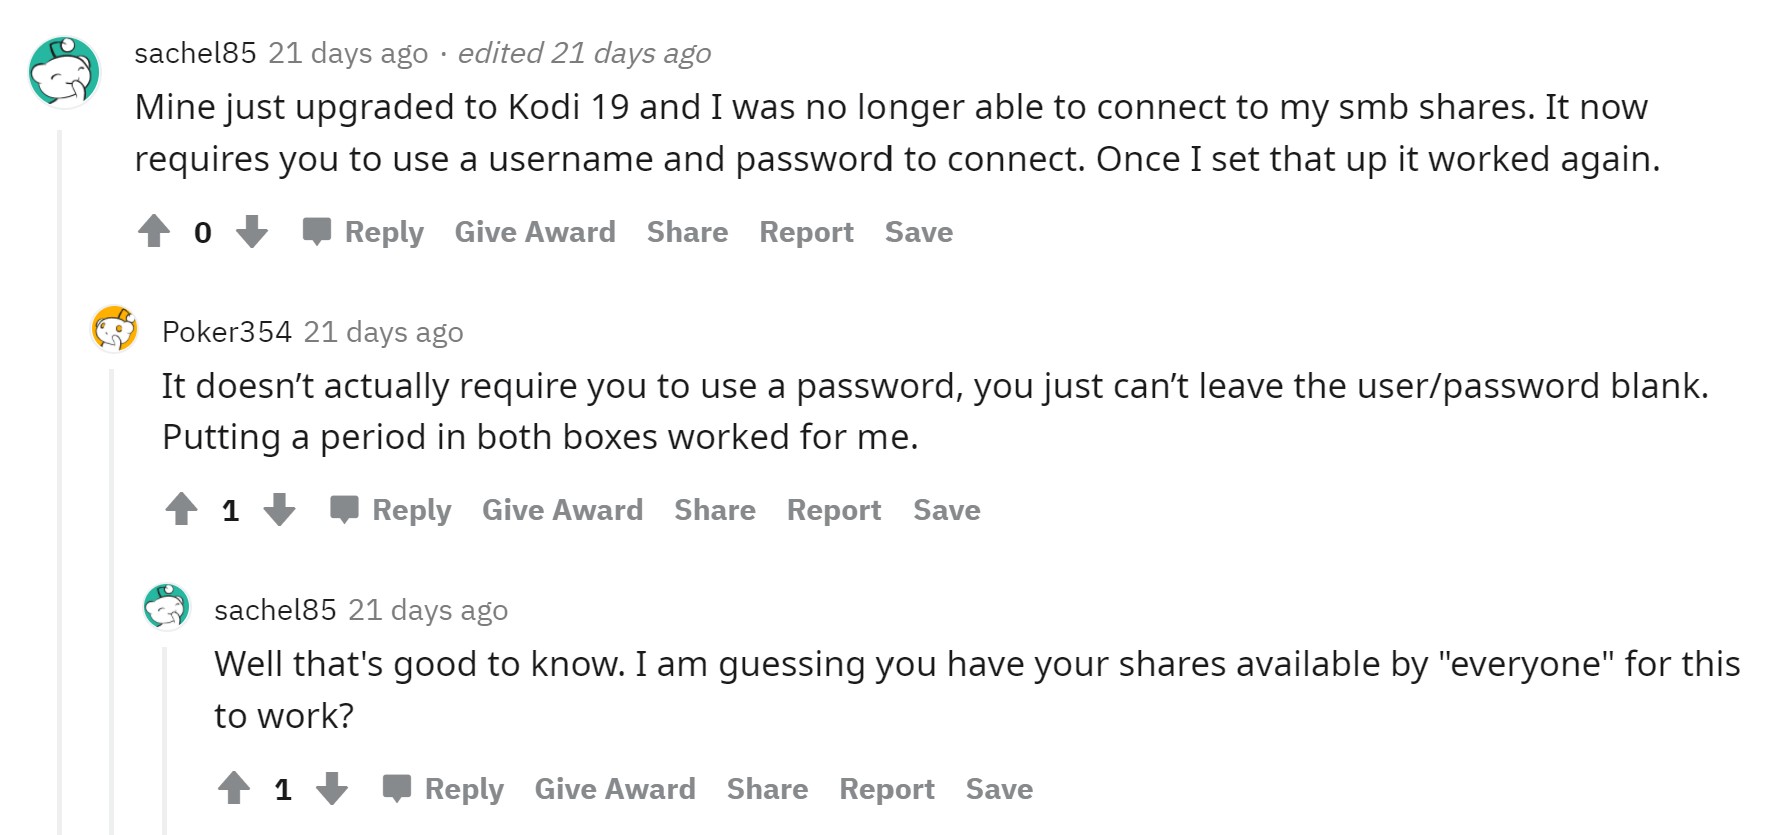Reply to sachel85's top comment
The width and height of the screenshot is (1780, 835).
(364, 232)
